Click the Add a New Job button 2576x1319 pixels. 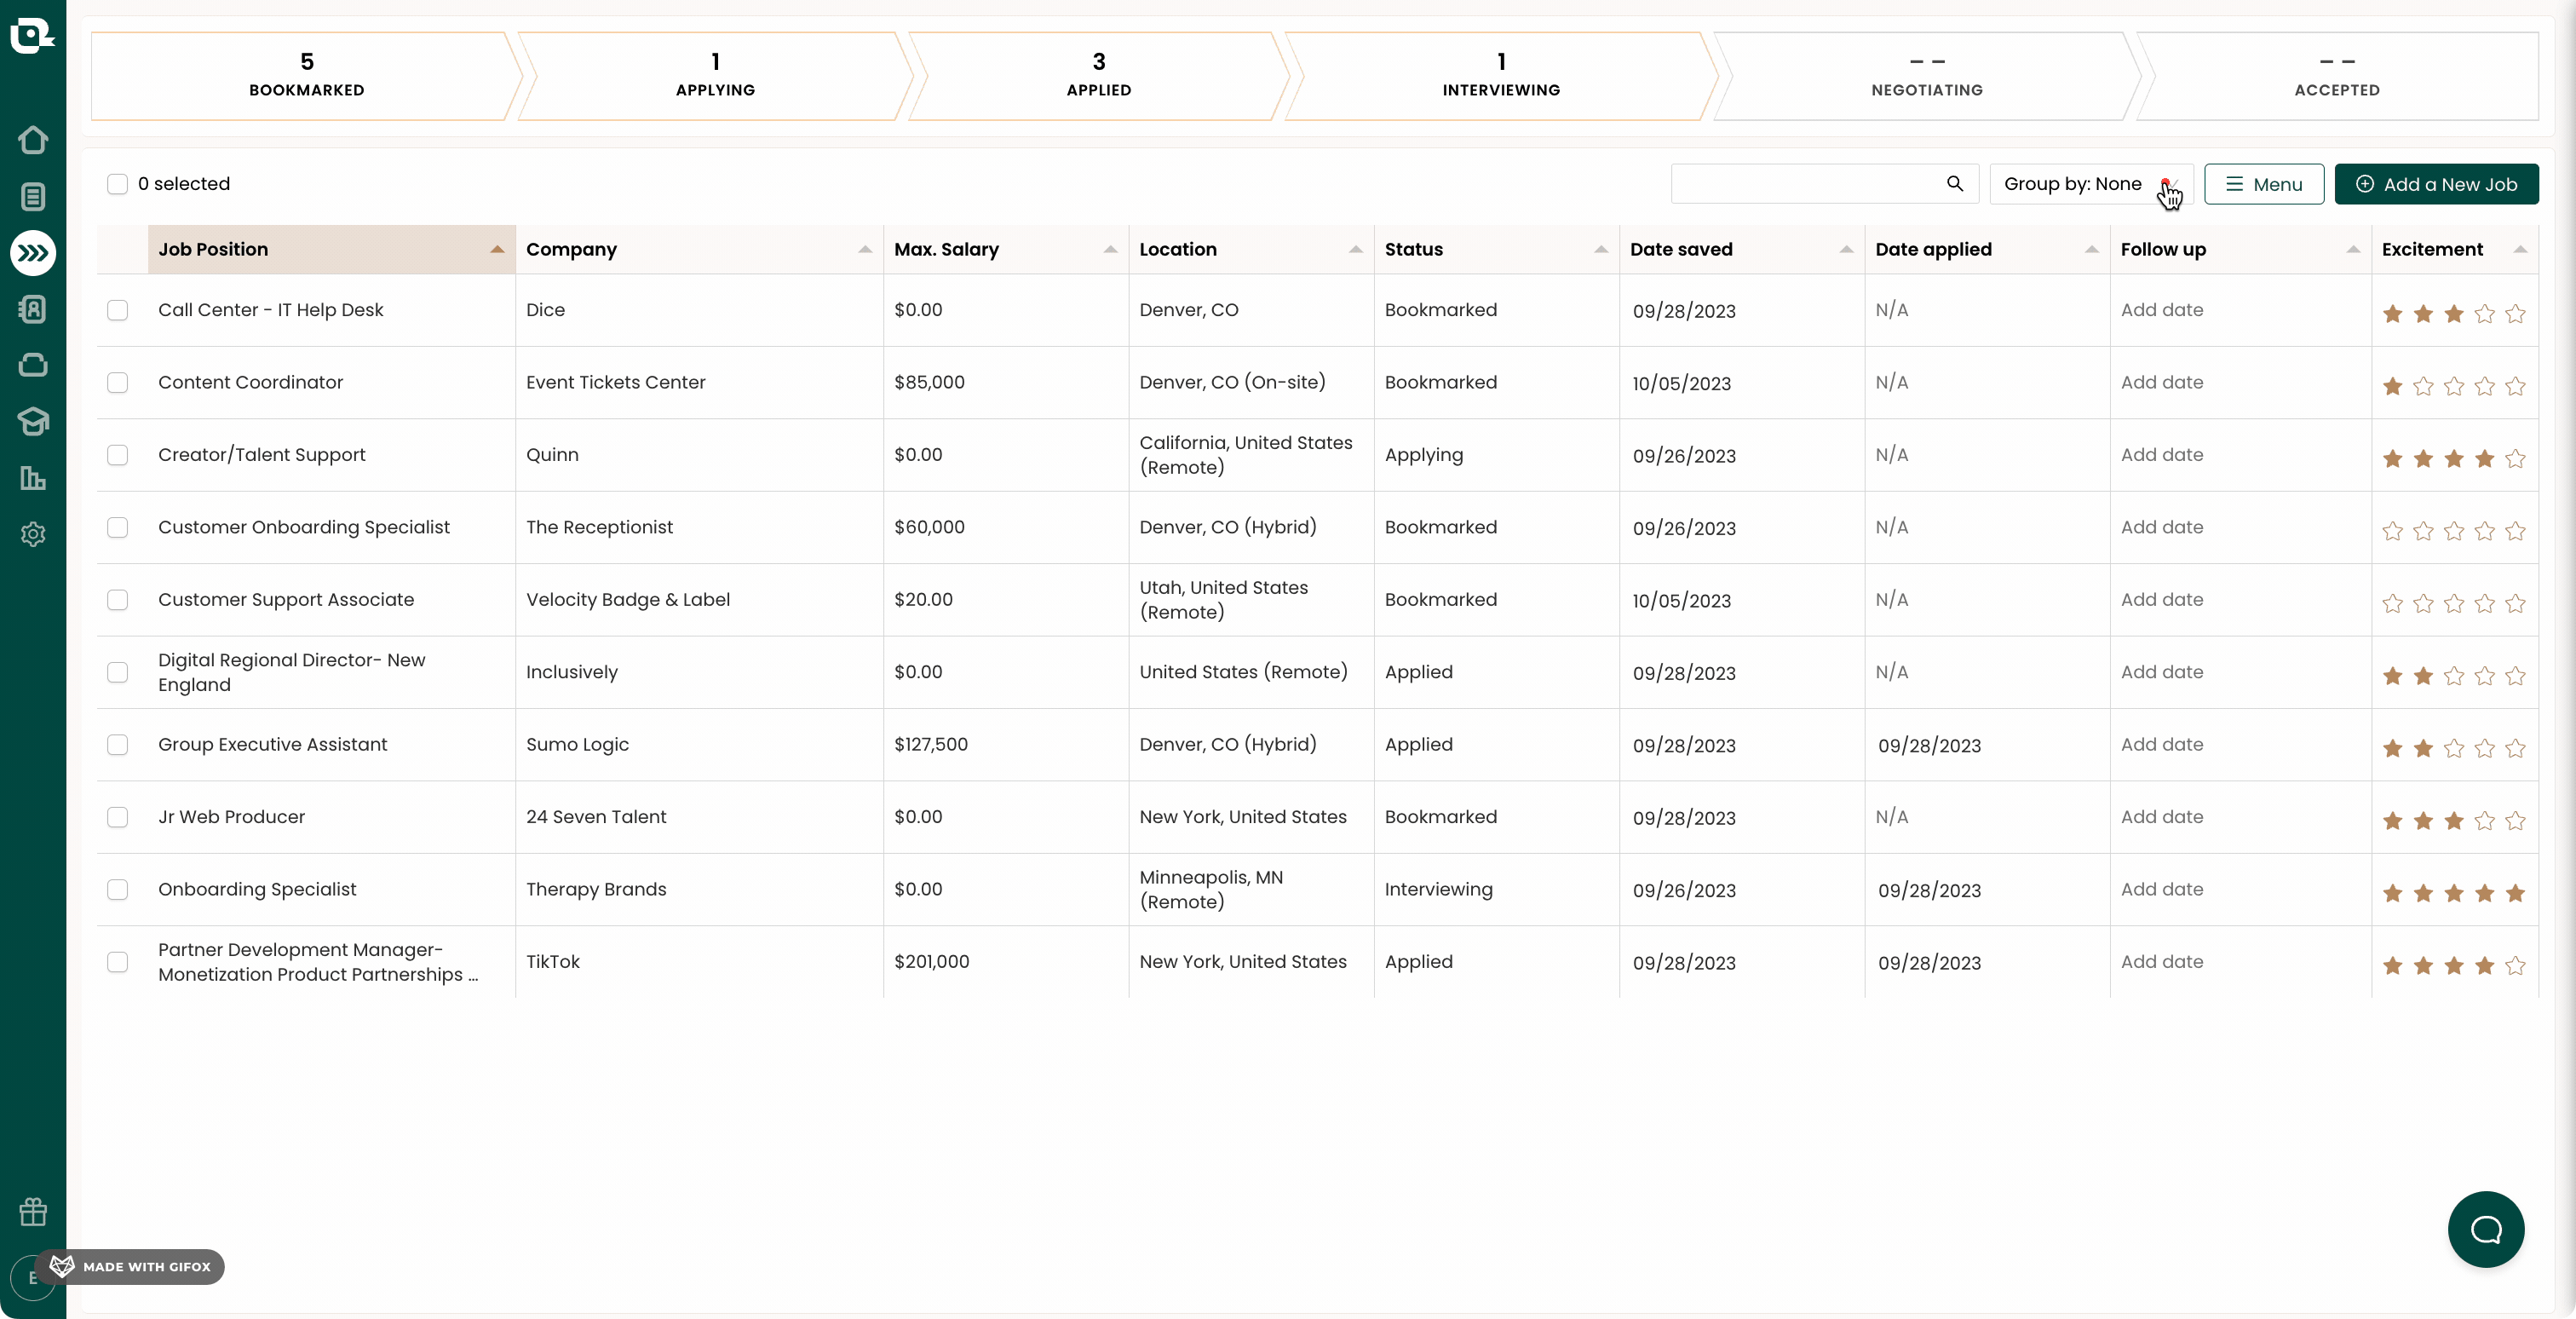tap(2436, 184)
